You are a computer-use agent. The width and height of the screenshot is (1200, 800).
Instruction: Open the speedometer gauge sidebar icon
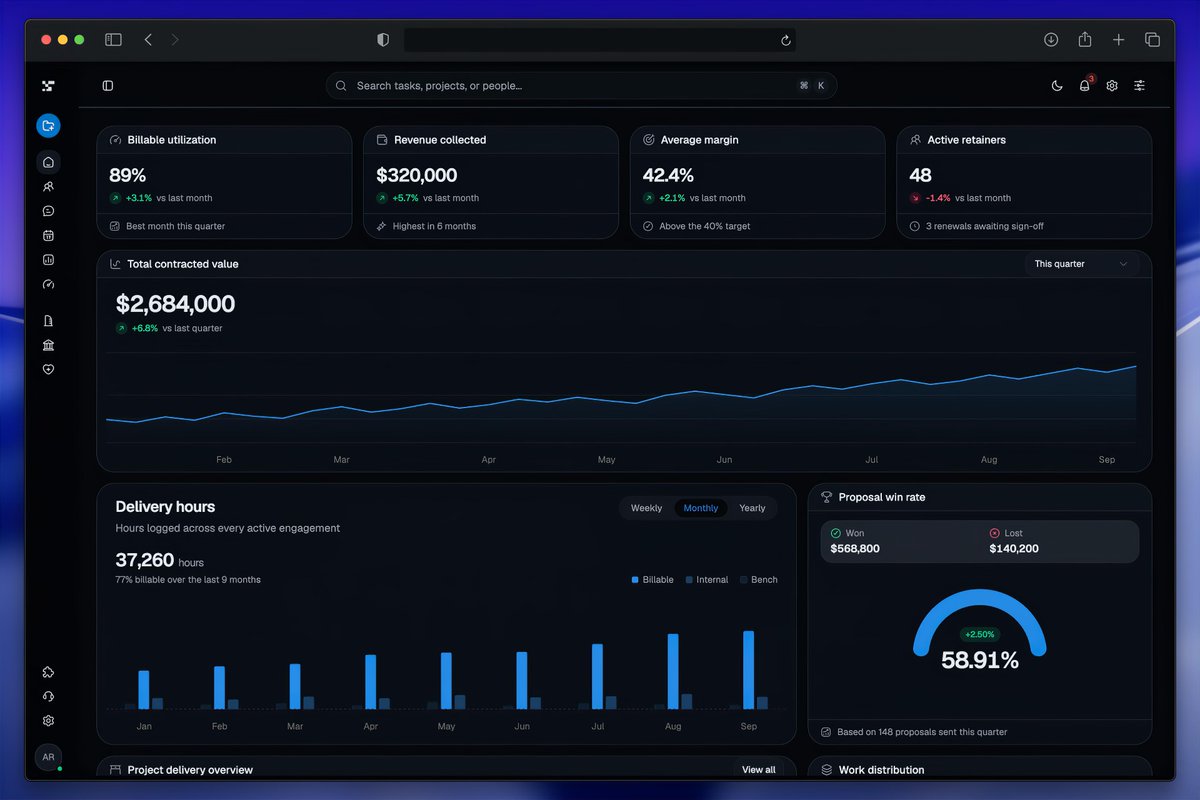48,285
